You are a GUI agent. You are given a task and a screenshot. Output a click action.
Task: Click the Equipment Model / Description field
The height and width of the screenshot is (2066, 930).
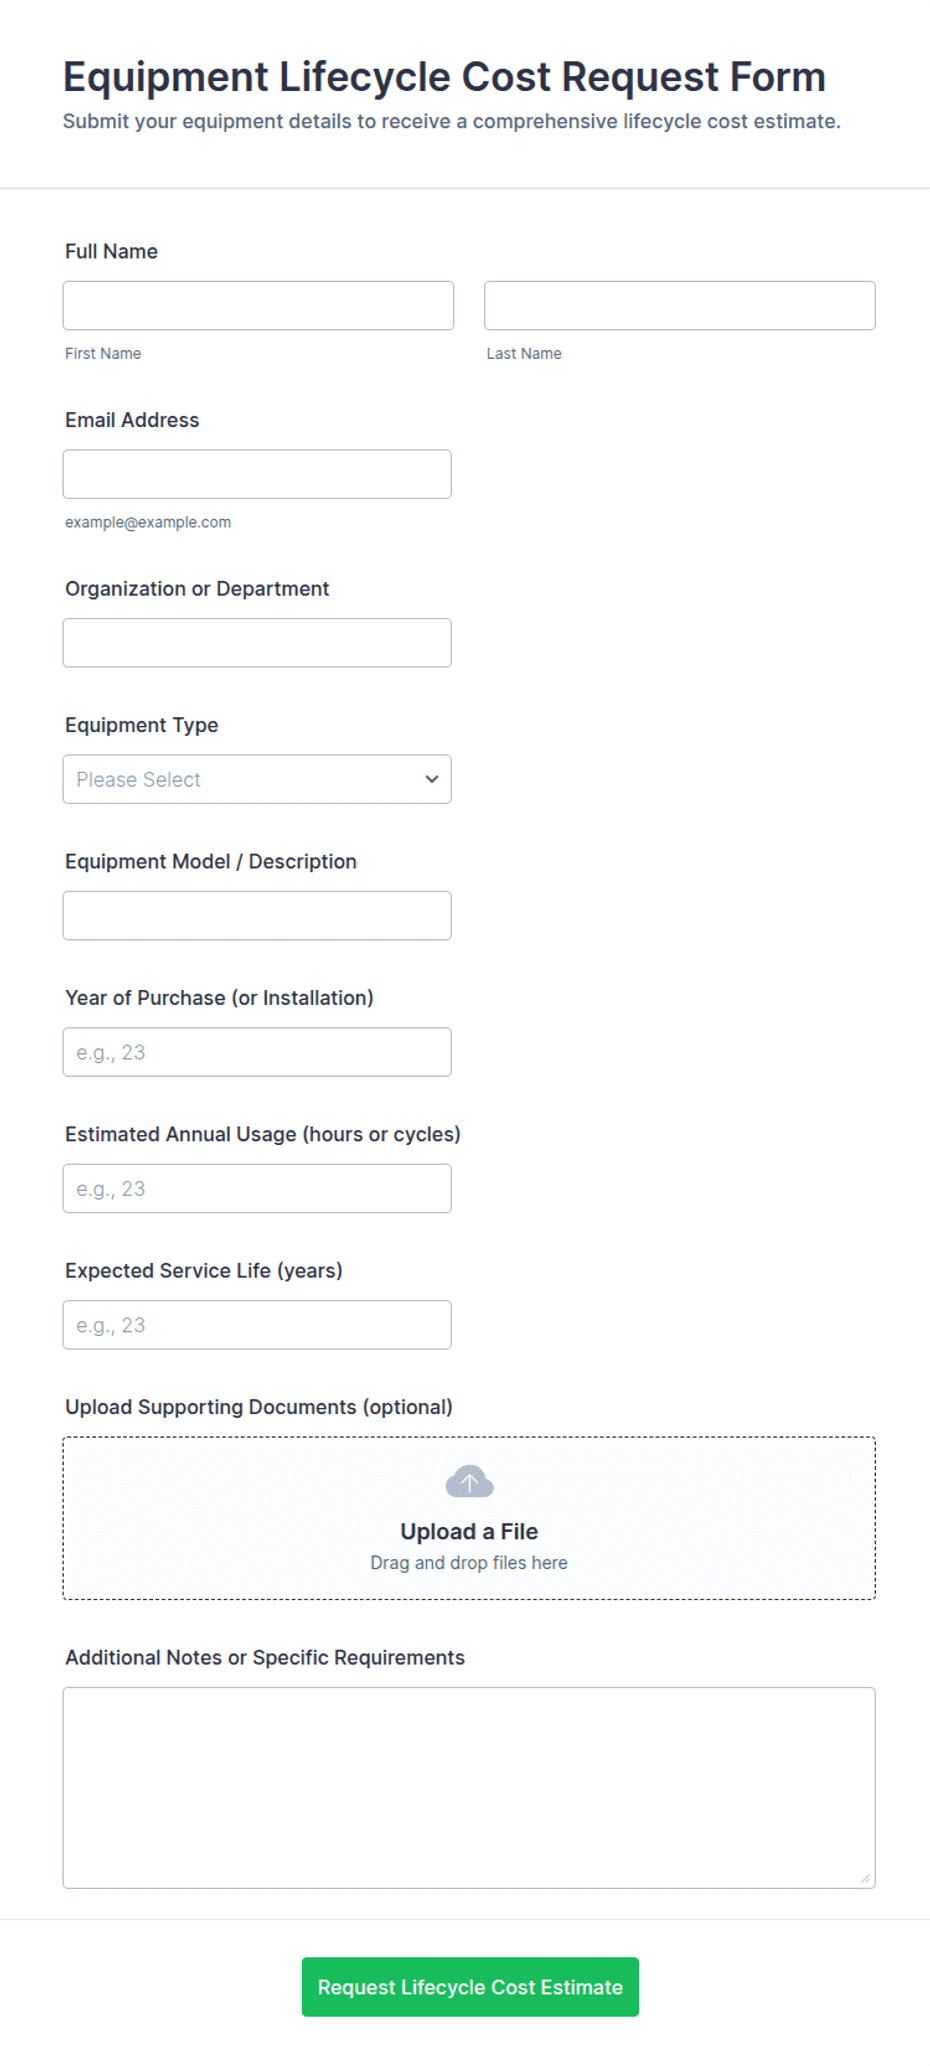point(257,916)
